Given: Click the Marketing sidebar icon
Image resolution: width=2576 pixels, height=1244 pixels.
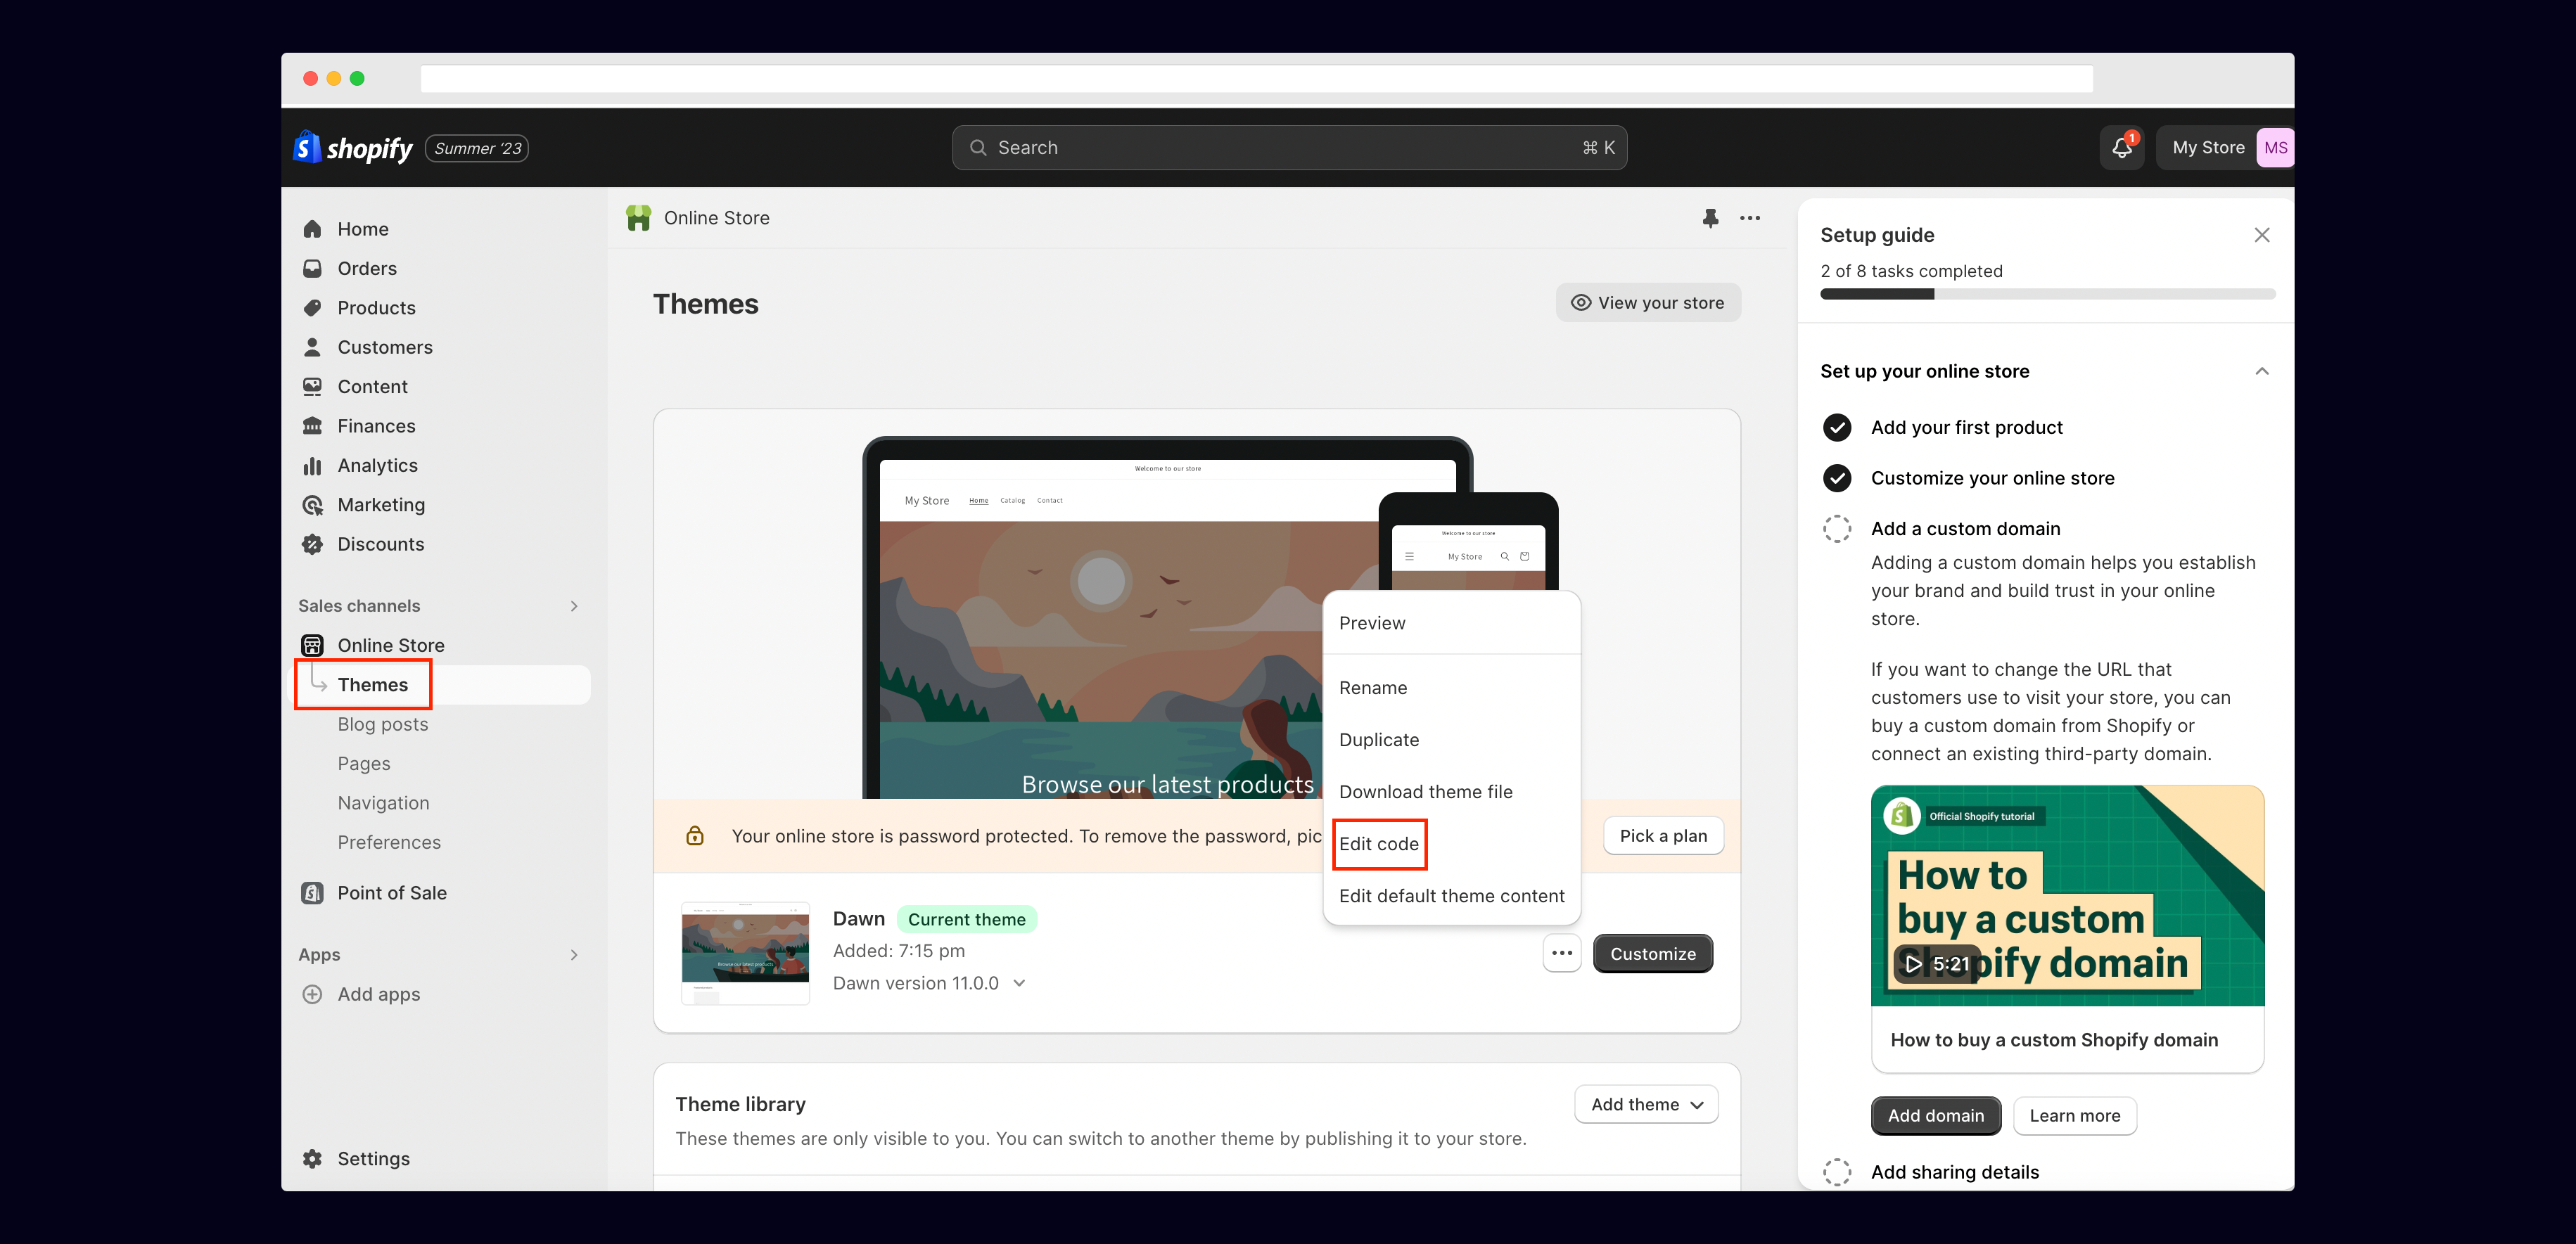Looking at the screenshot, I should click(313, 505).
